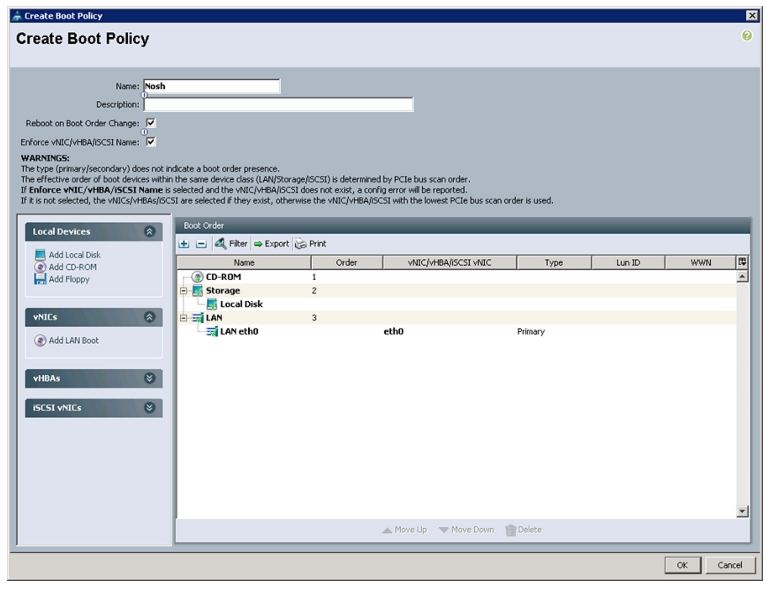The image size is (767, 610).
Task: Select the LAN eth0 icon in boot order
Action: (212, 332)
